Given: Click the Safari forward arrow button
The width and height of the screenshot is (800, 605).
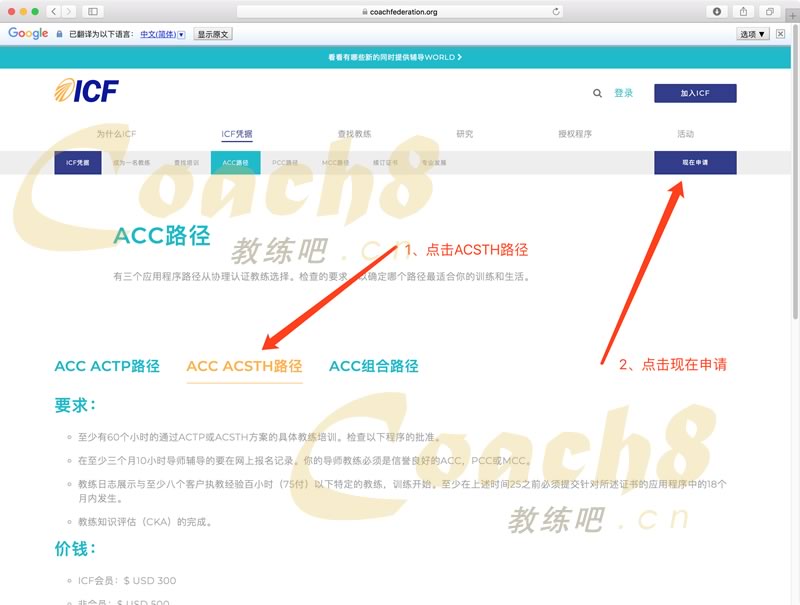Looking at the screenshot, I should tap(68, 11).
